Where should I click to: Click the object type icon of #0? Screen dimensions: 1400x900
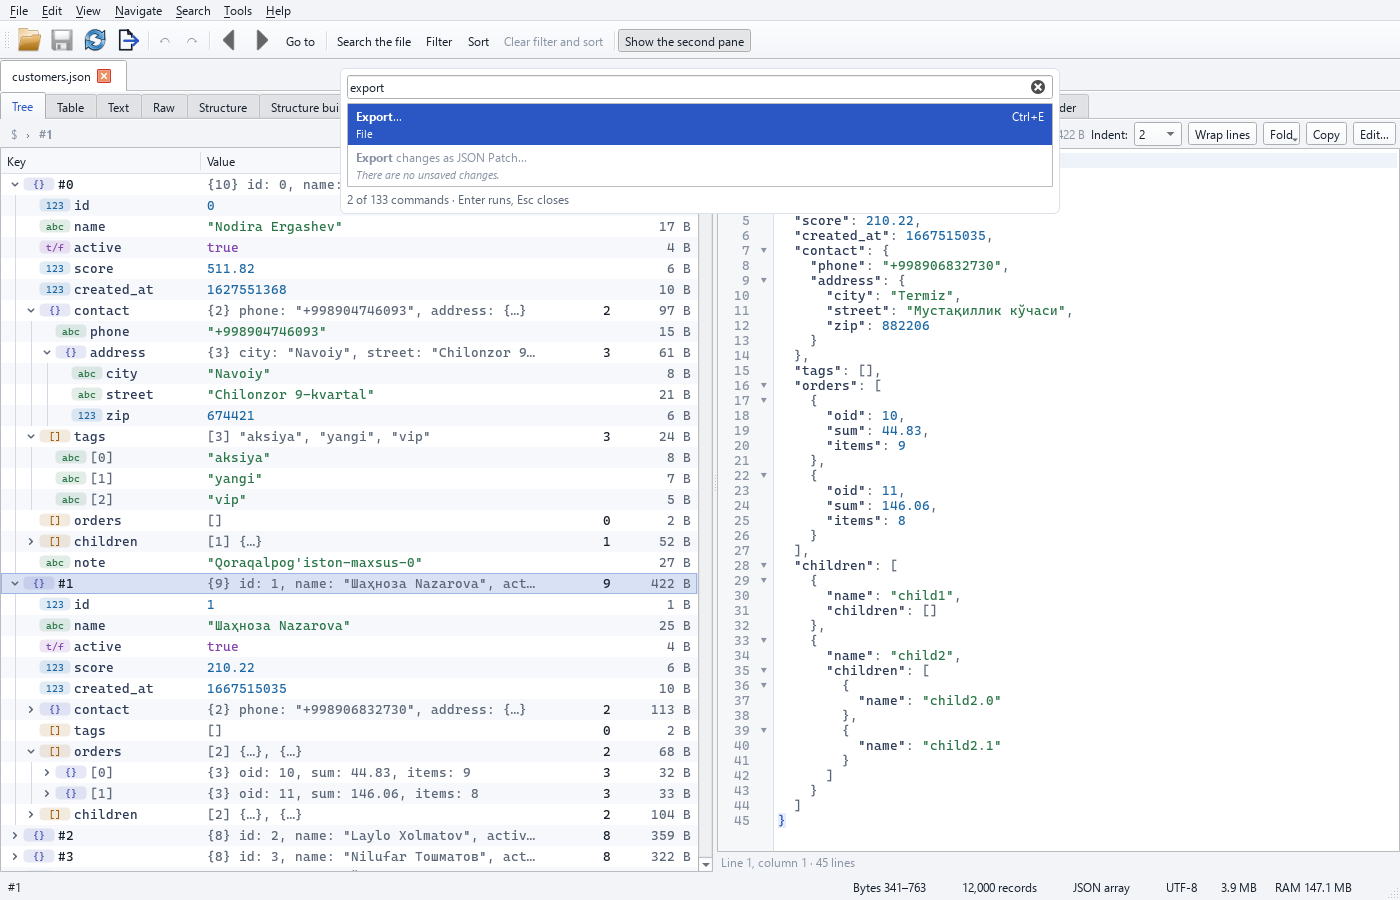click(x=39, y=184)
